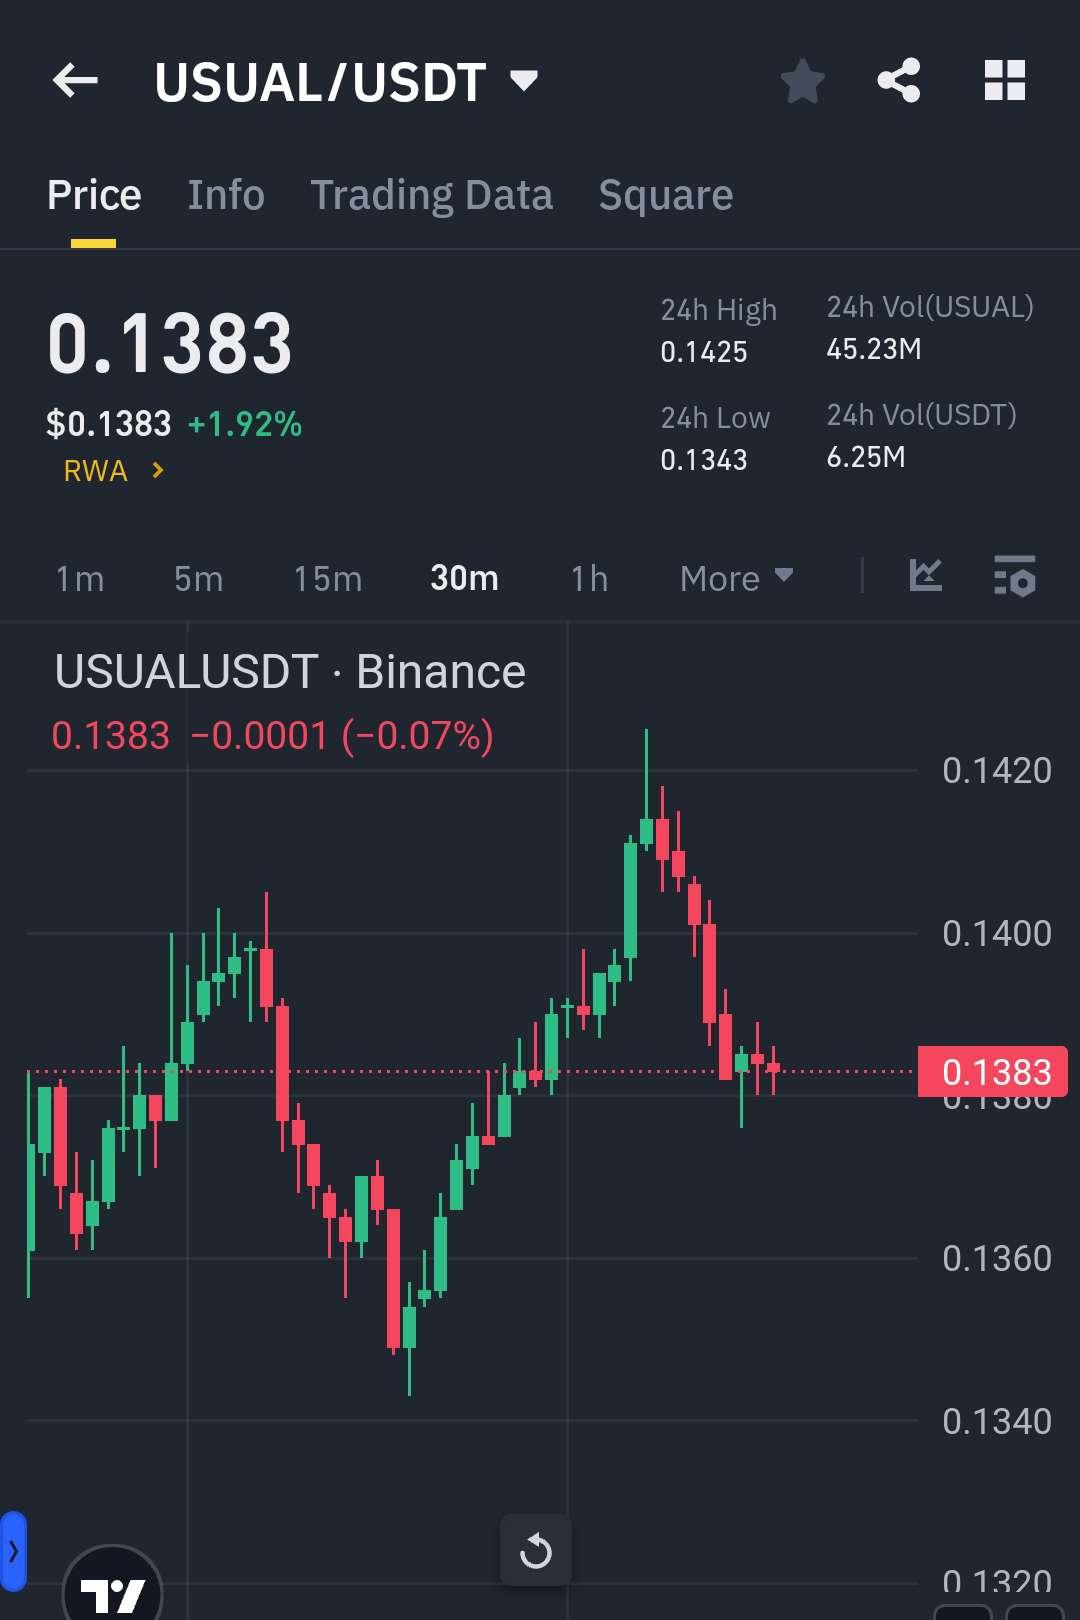The width and height of the screenshot is (1080, 1620).
Task: Open the RWA category link
Action: [113, 471]
